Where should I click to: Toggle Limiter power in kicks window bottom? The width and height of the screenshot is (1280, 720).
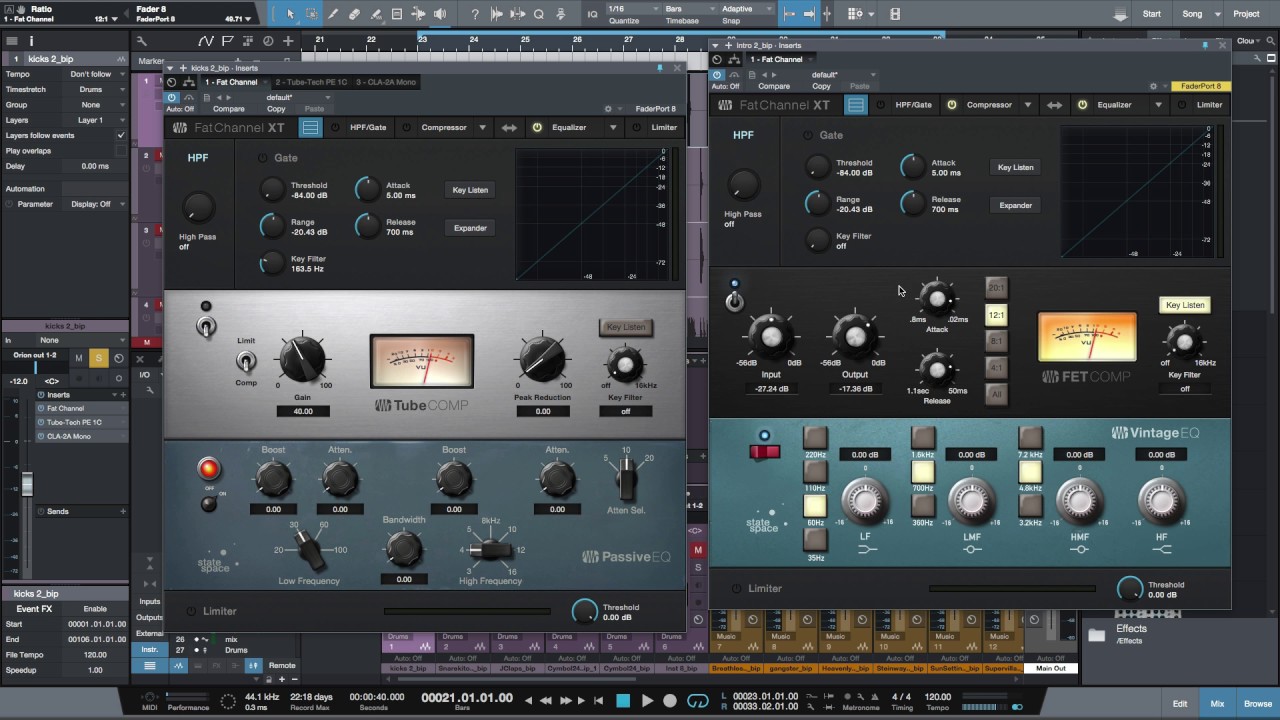tap(192, 611)
